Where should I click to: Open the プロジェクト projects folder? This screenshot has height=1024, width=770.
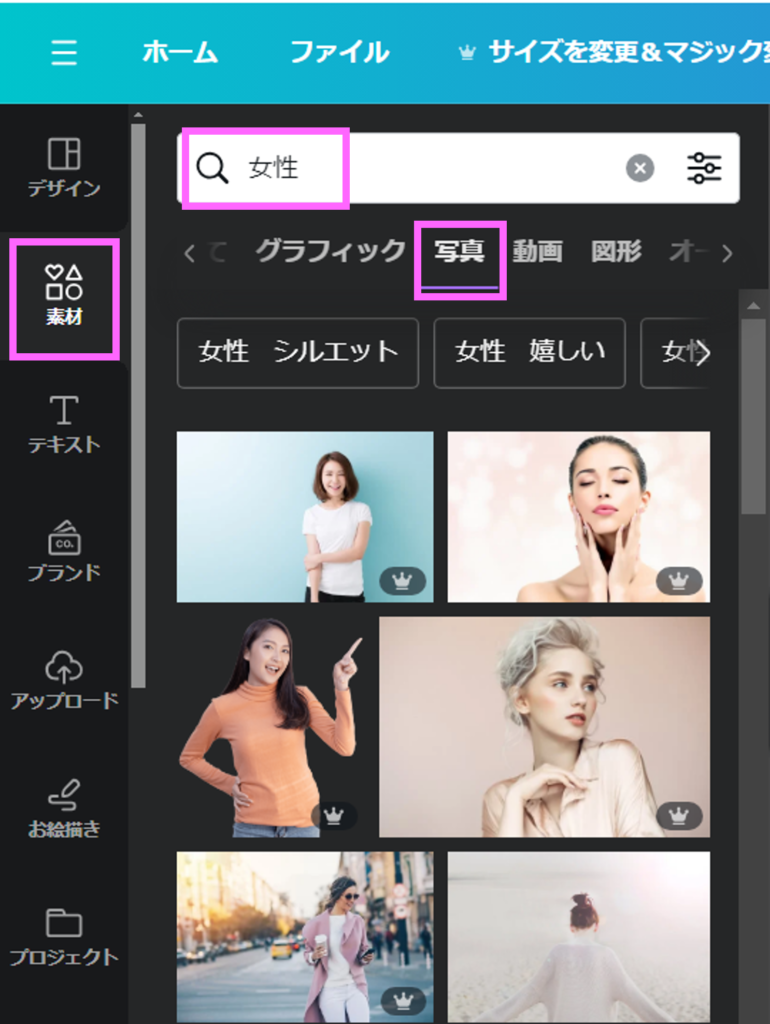tap(64, 936)
